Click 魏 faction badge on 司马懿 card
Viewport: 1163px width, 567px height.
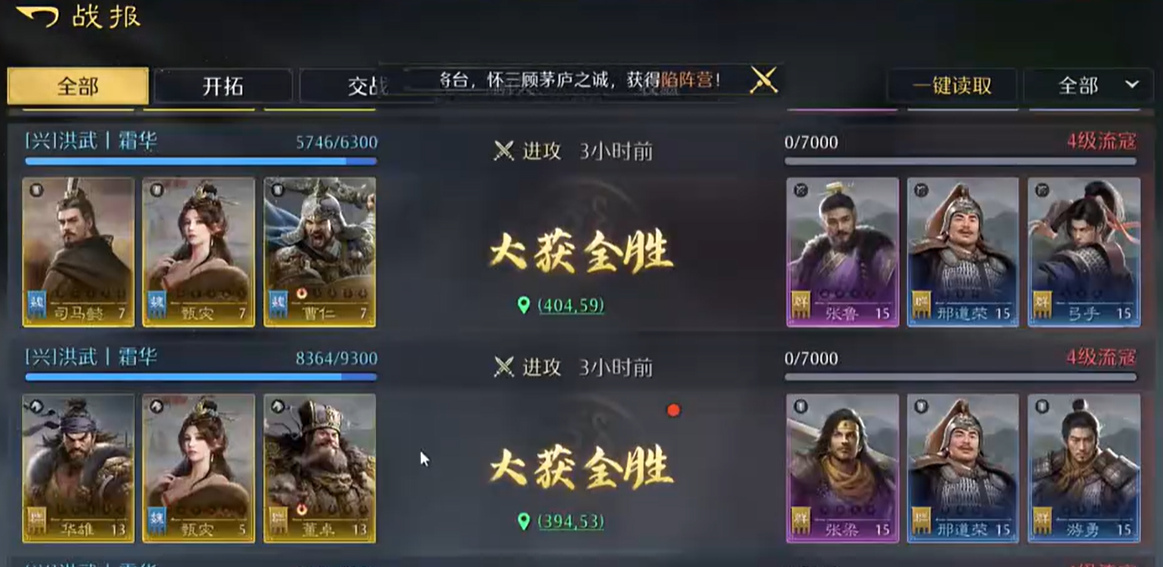[37, 305]
